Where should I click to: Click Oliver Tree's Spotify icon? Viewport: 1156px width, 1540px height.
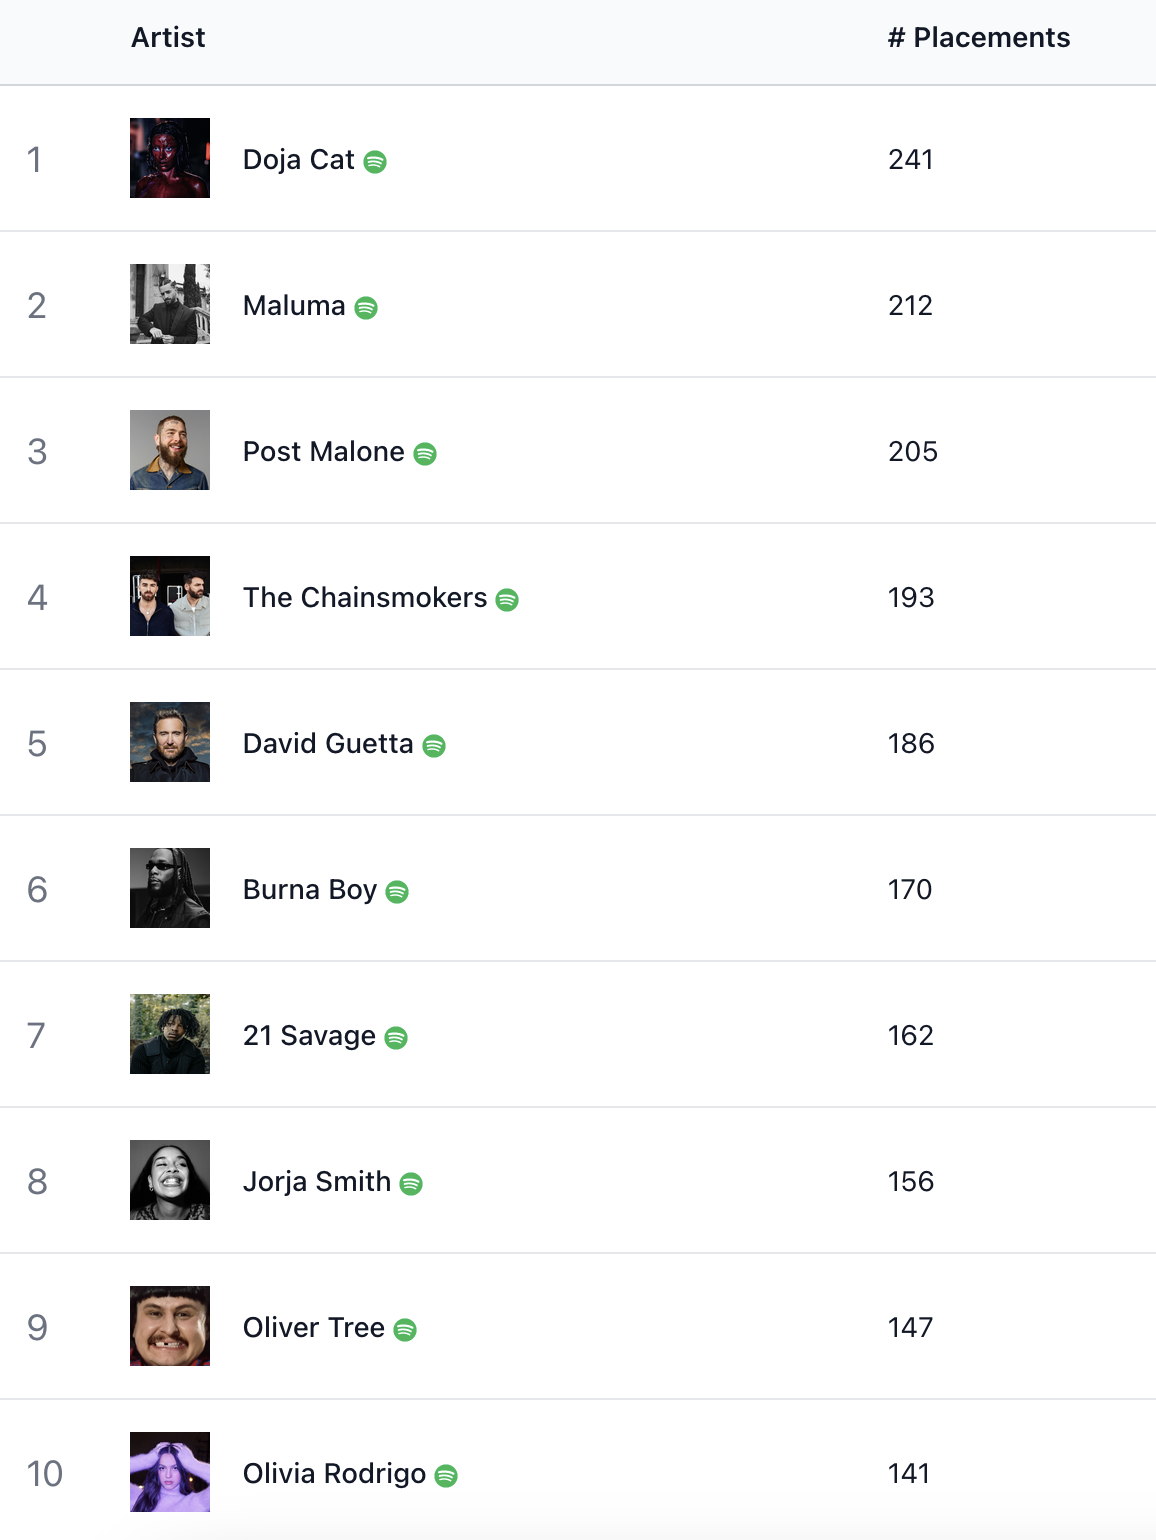tap(405, 1329)
